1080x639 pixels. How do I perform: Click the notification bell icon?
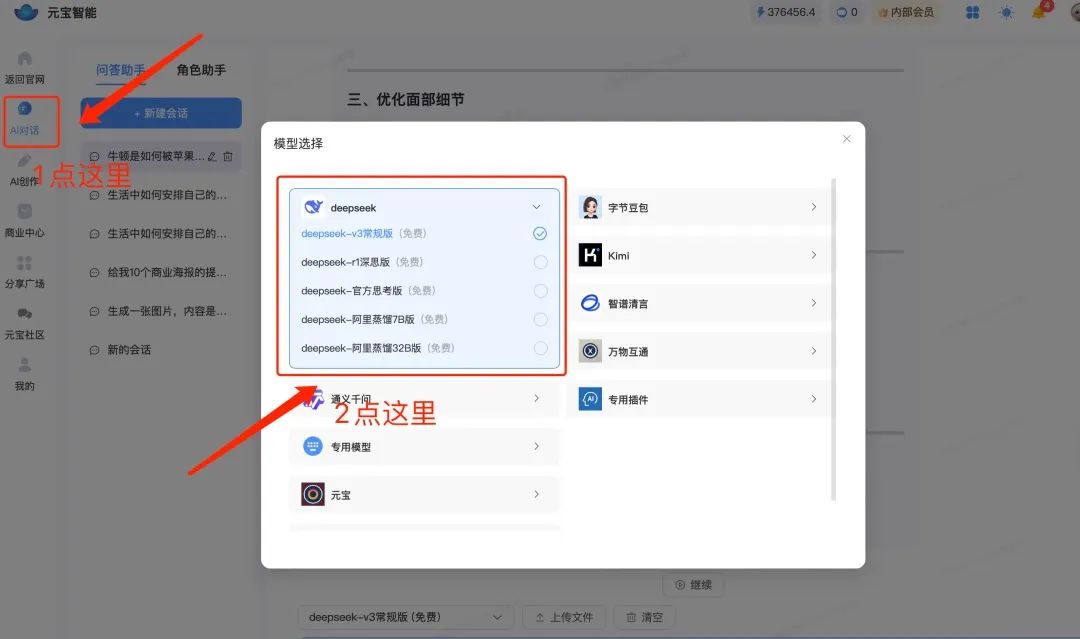(x=1039, y=12)
